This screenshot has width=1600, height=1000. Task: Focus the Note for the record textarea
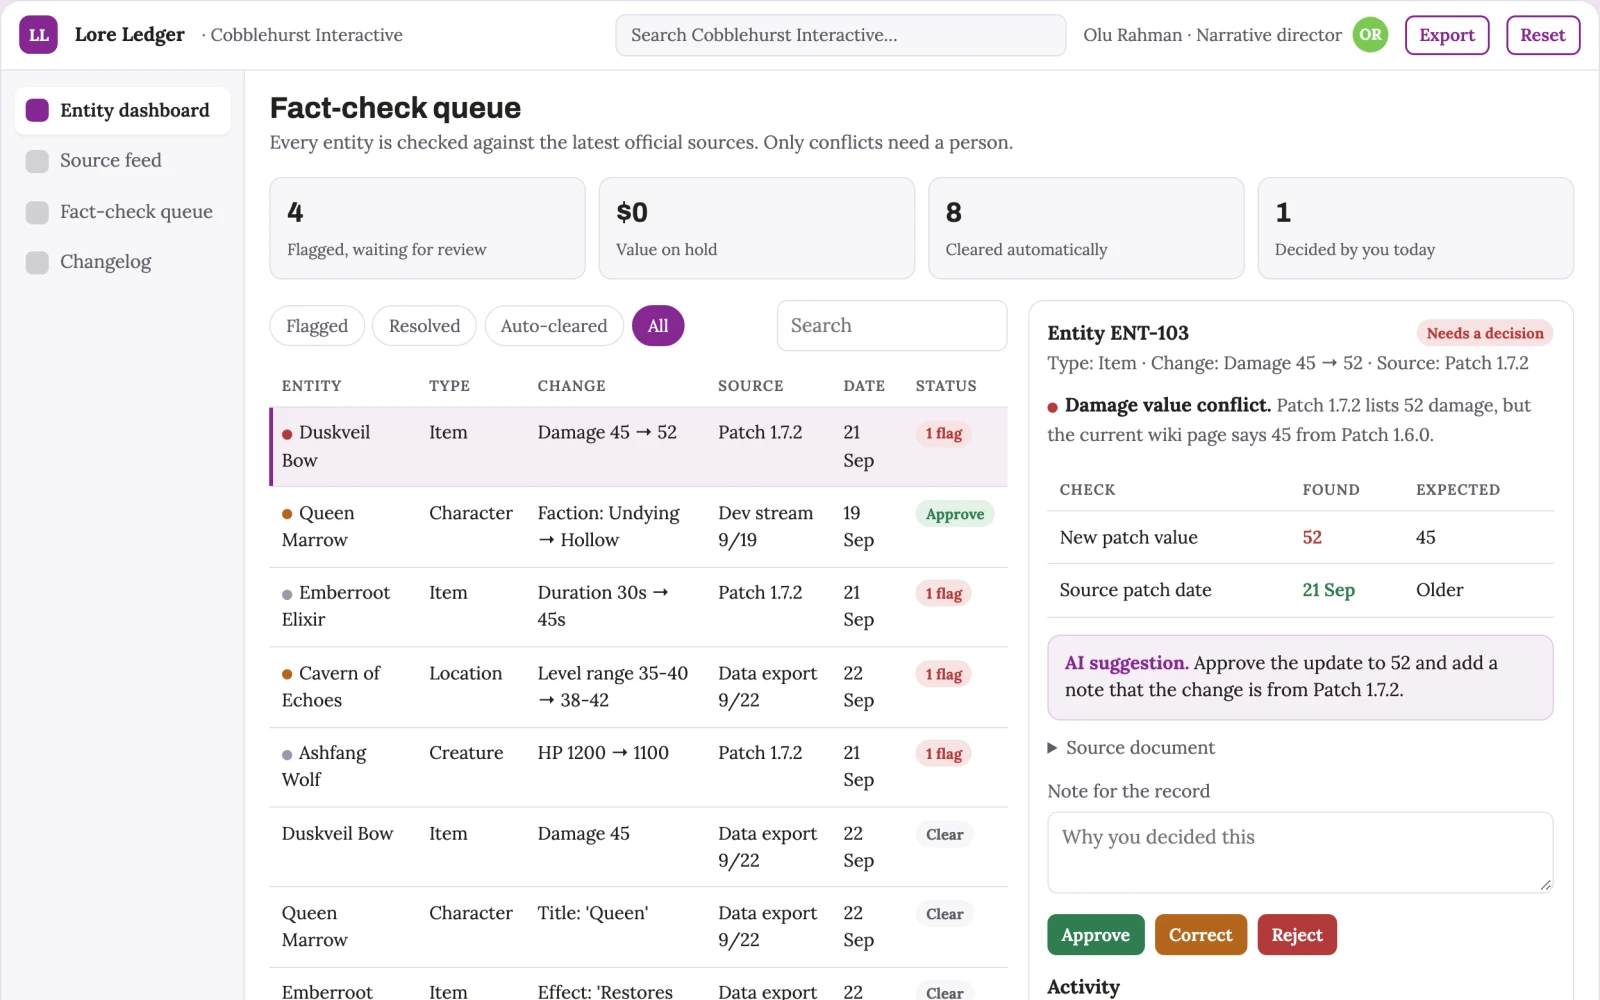(1300, 852)
